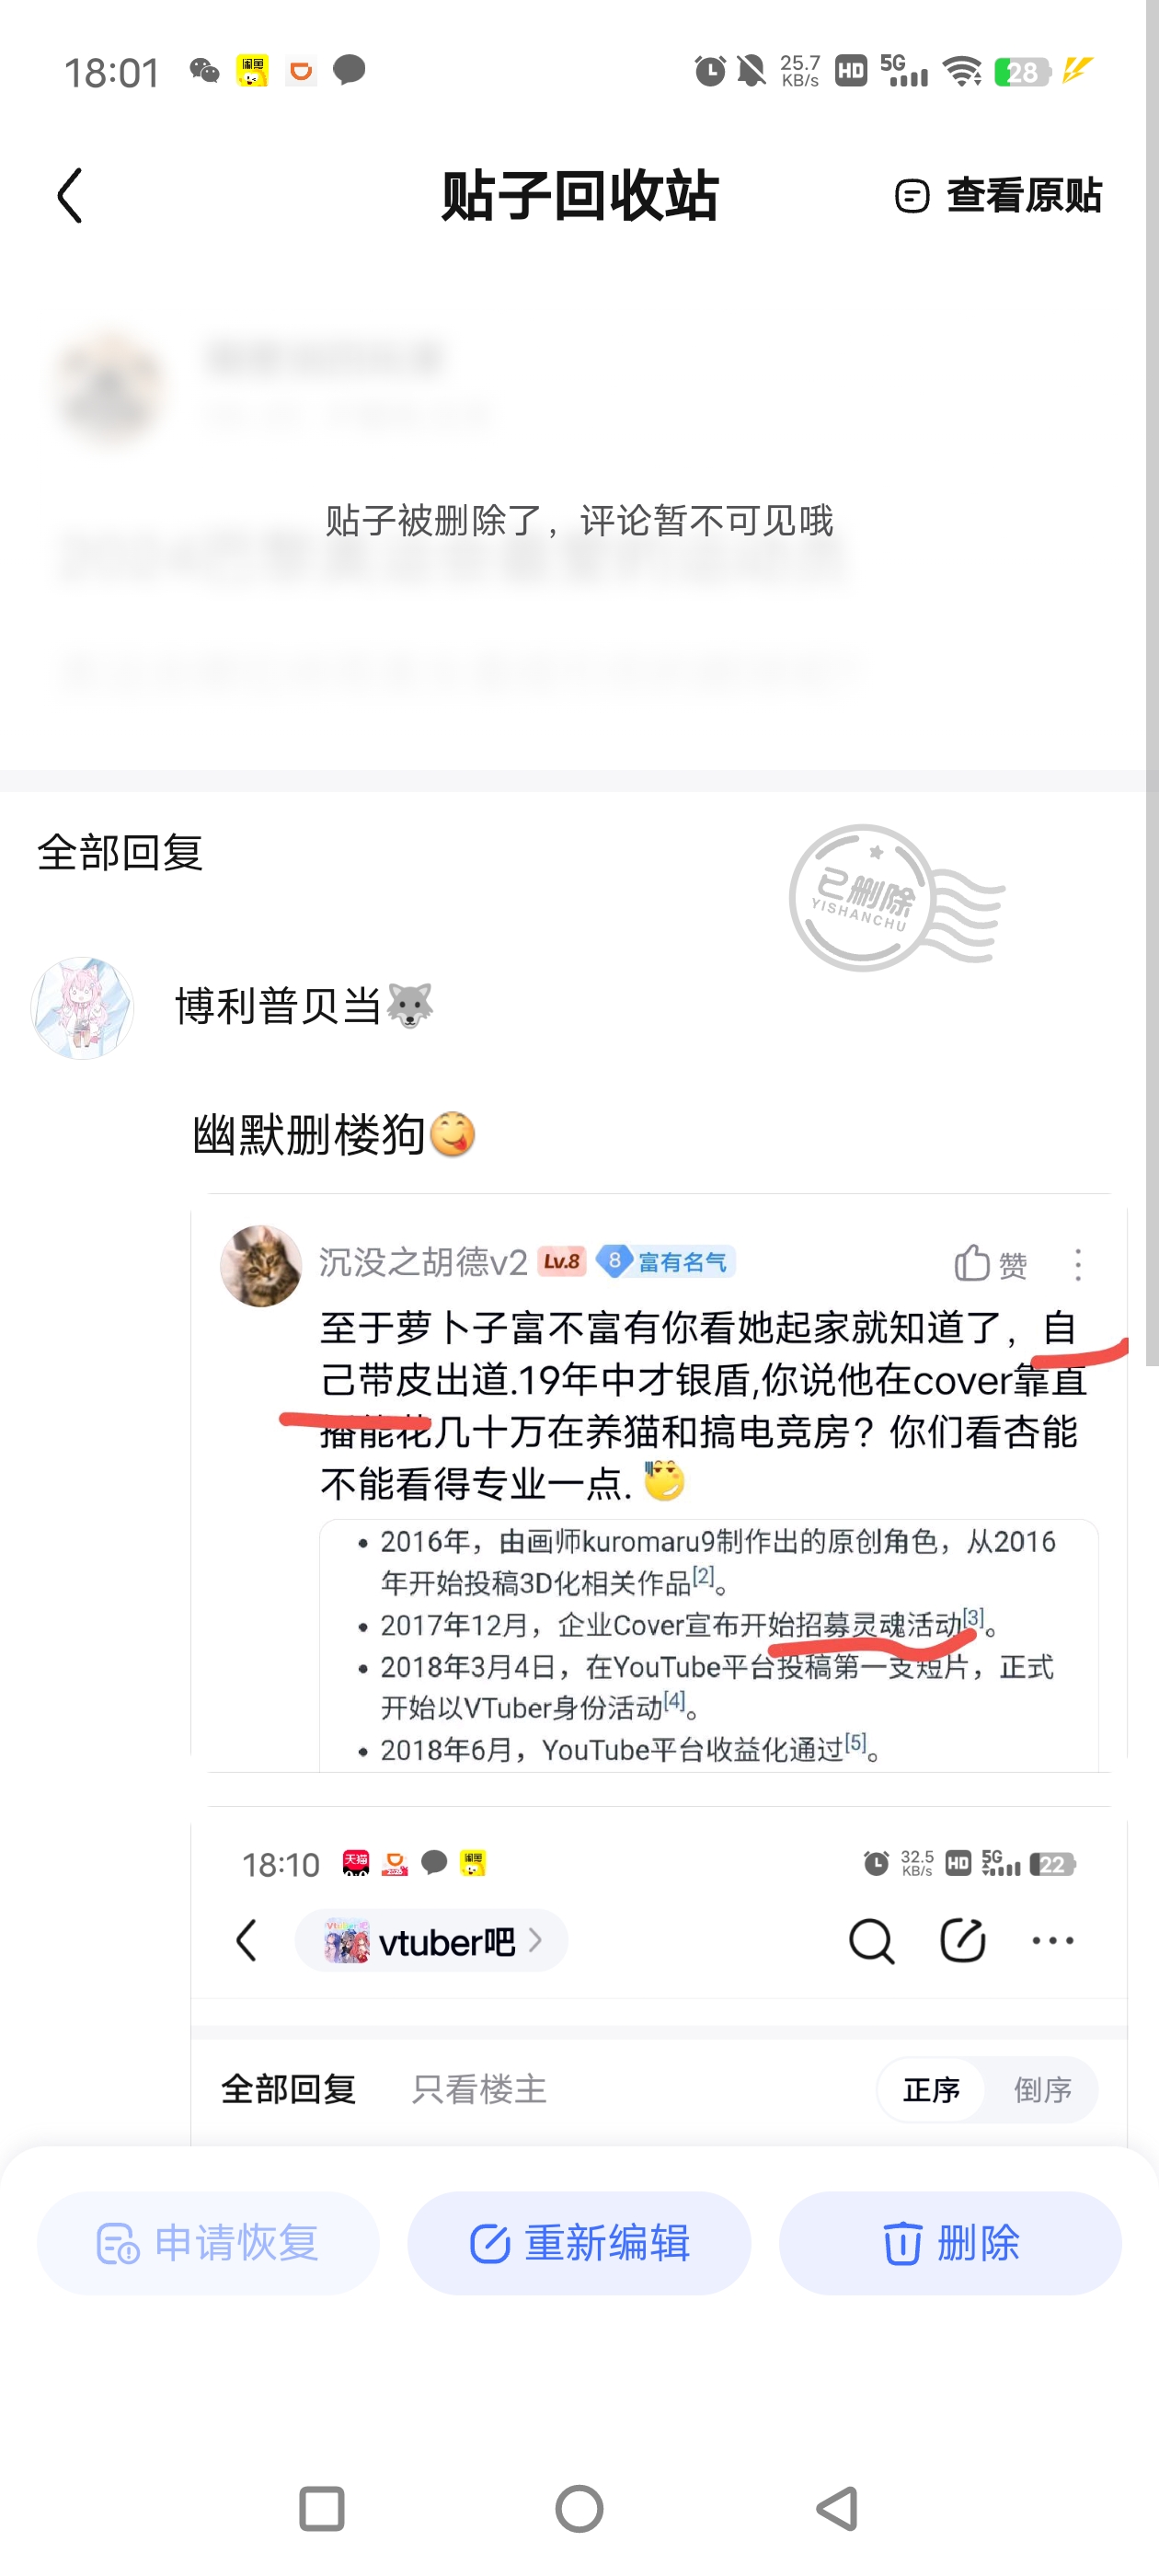Tap 博利普贝当 user avatar
The width and height of the screenshot is (1159, 2576).
tap(82, 1007)
